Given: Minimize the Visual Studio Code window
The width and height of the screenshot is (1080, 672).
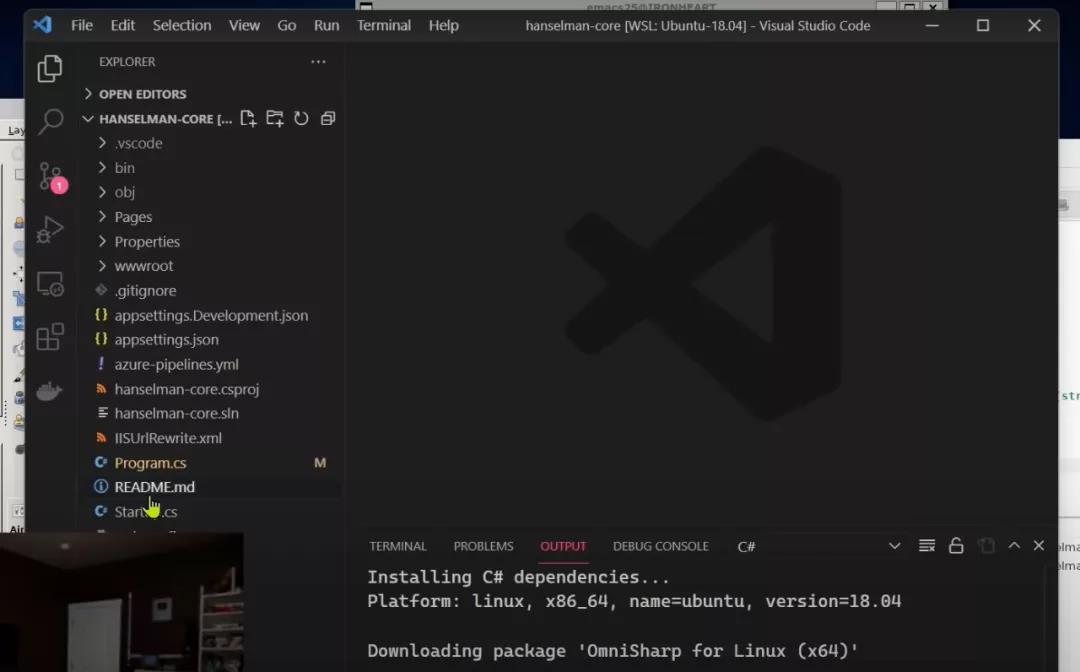Looking at the screenshot, I should pos(932,25).
